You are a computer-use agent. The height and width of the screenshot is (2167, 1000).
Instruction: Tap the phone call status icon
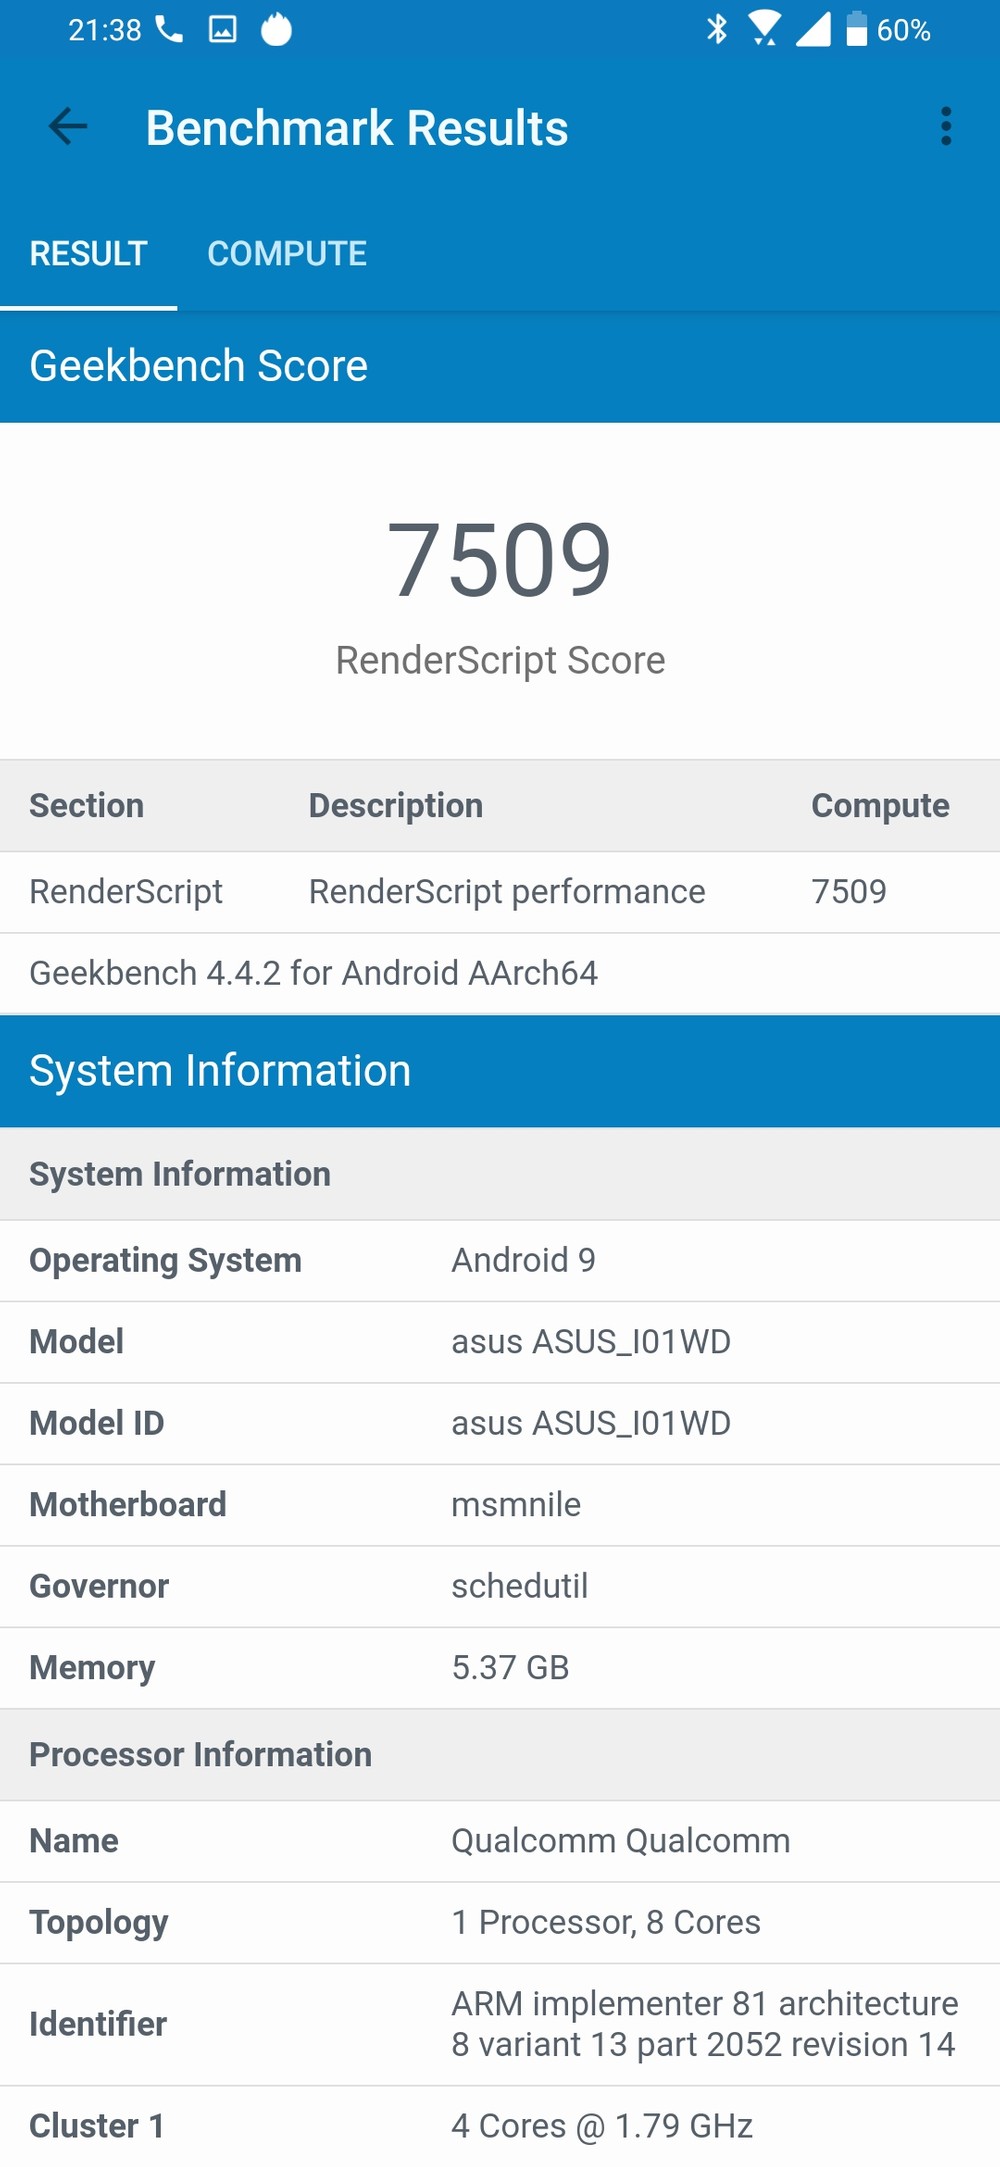click(x=169, y=29)
